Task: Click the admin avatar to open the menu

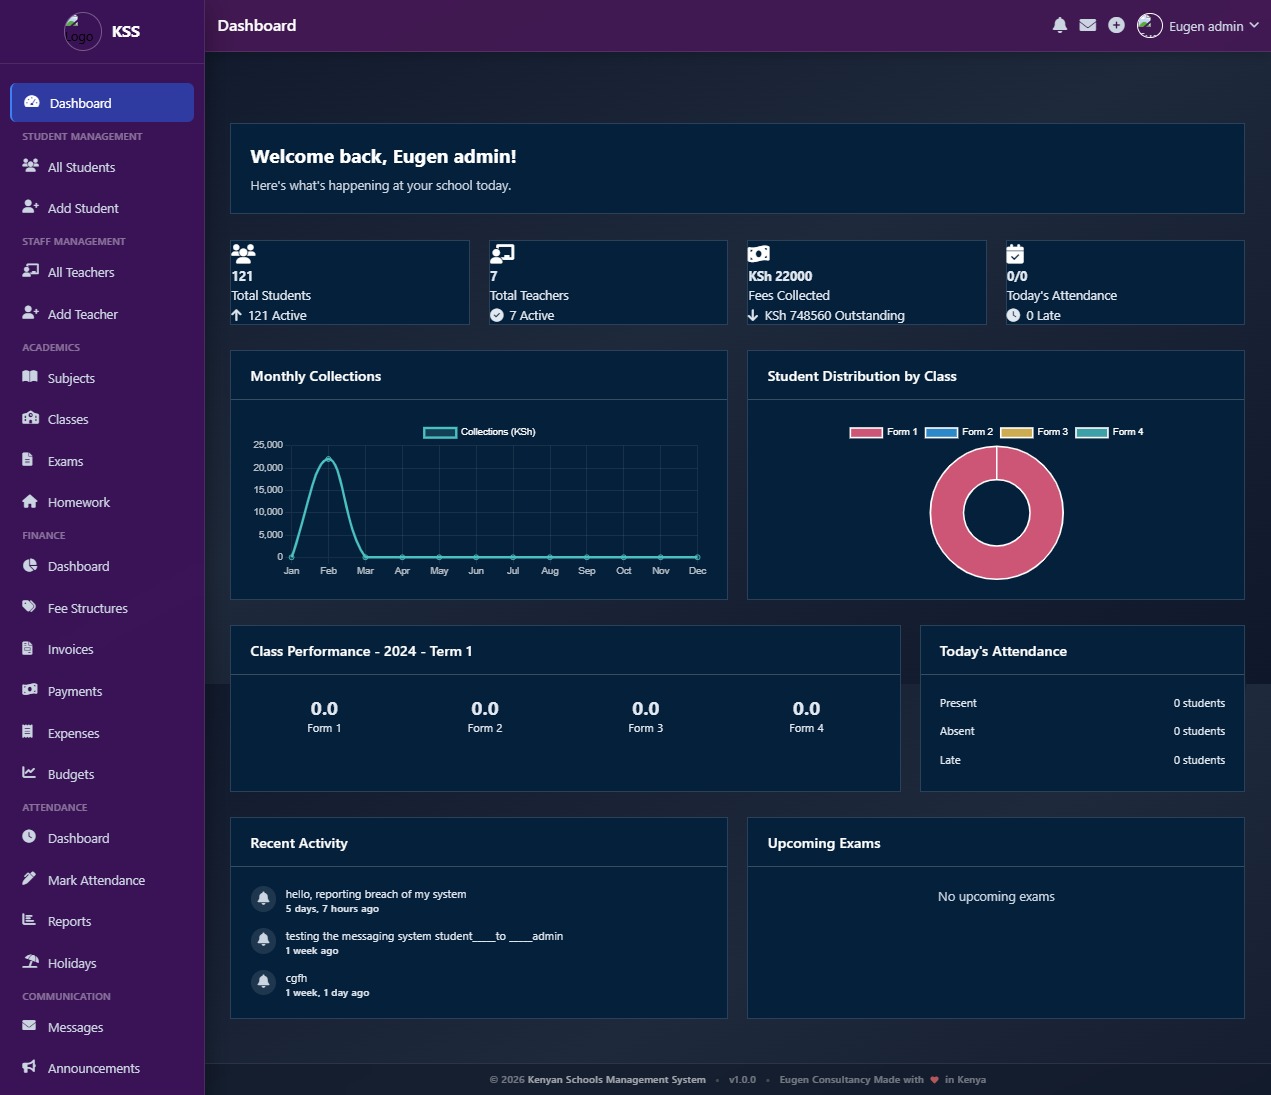Action: coord(1150,25)
